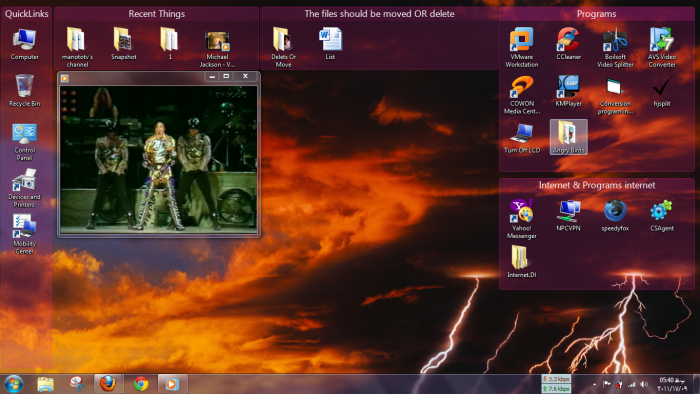Select the Angry Birds folder
Screen dimensions: 700x394
click(568, 137)
